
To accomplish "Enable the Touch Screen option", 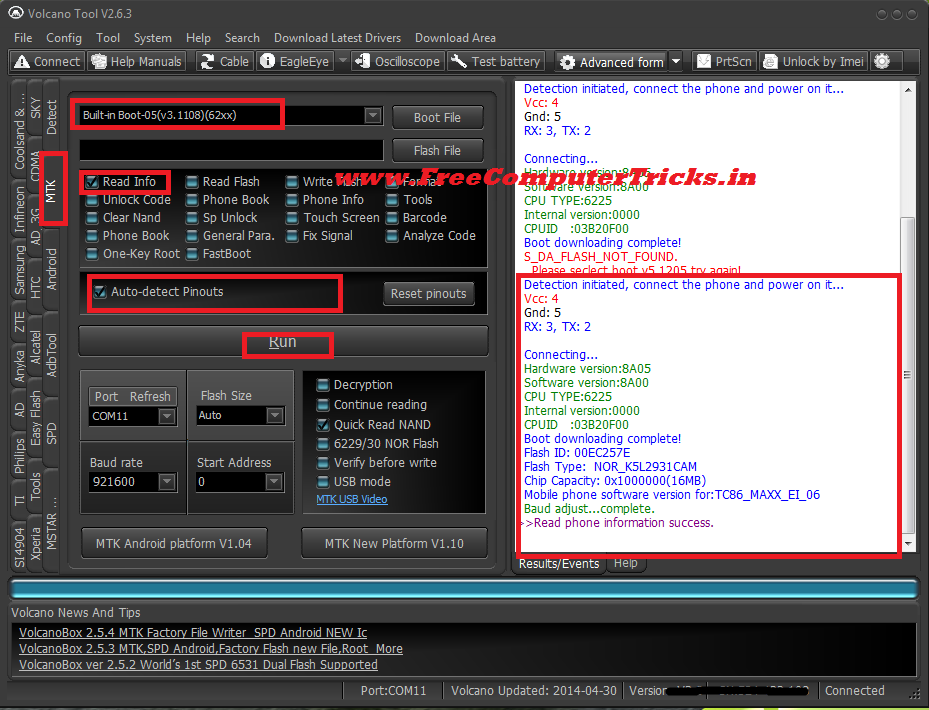I will tap(292, 218).
